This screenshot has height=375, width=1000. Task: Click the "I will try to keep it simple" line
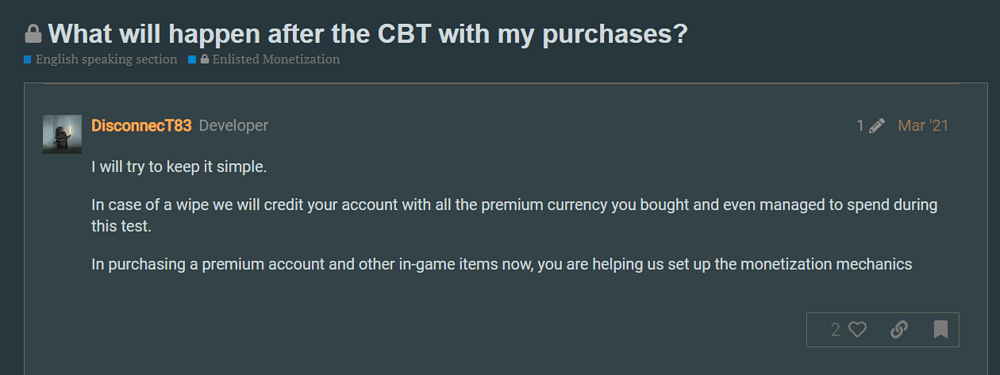[x=179, y=168]
